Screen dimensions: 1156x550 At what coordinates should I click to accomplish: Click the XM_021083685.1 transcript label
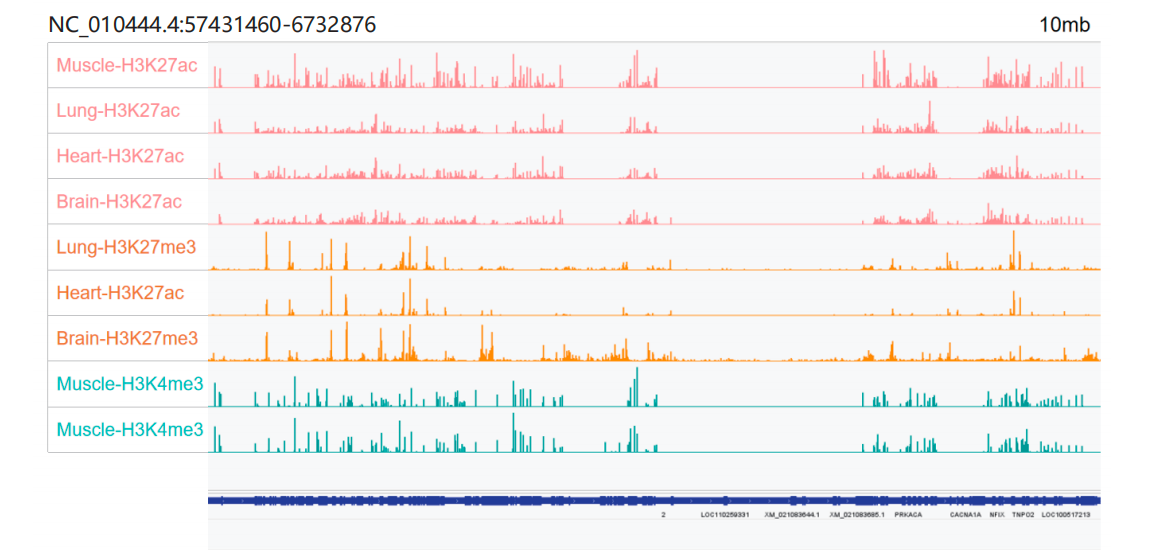(857, 515)
